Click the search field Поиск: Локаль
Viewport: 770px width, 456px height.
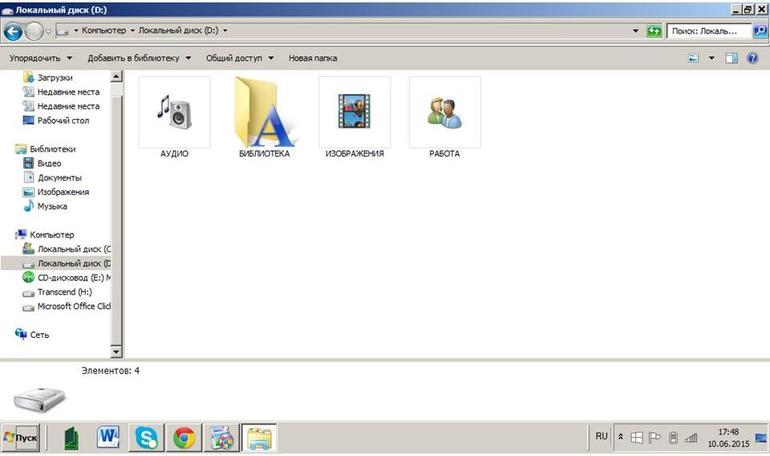point(708,31)
